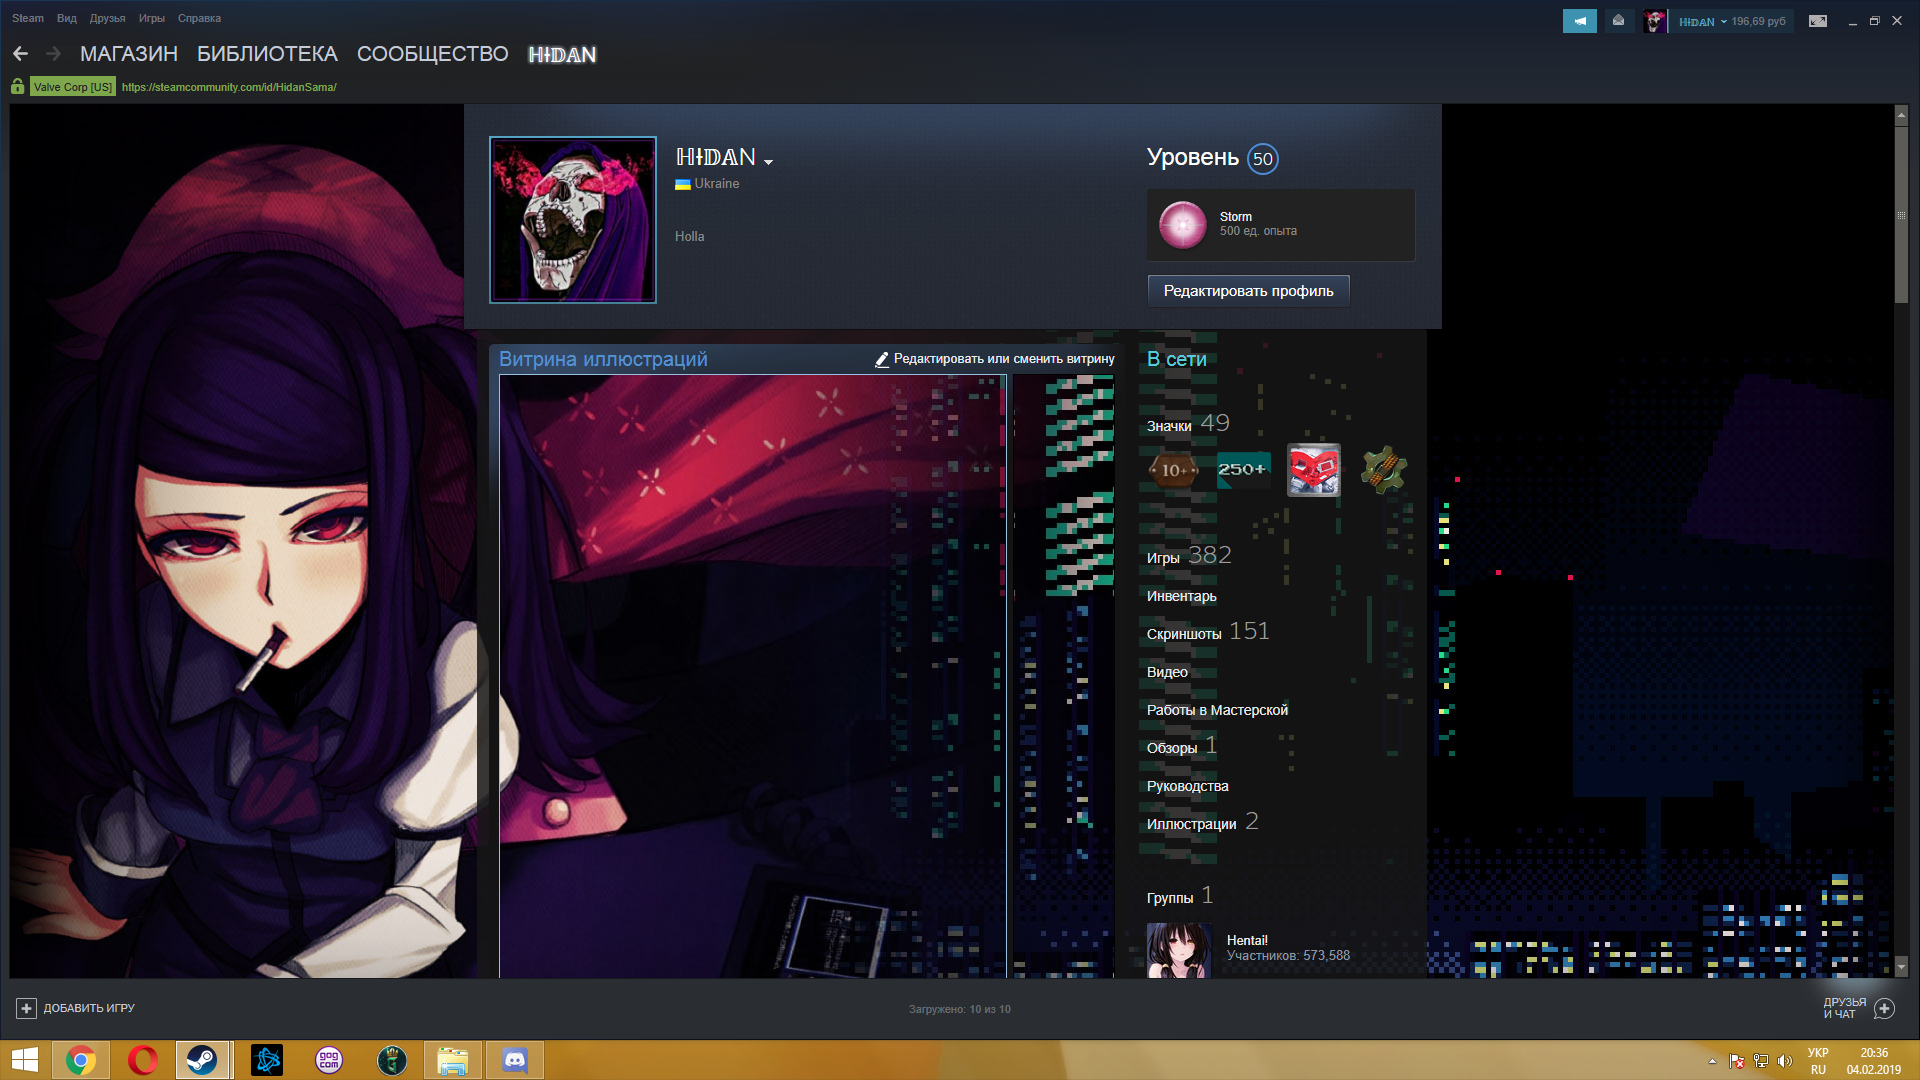Screen dimensions: 1920x1080
Task: Open the Steam menu
Action: [28, 18]
